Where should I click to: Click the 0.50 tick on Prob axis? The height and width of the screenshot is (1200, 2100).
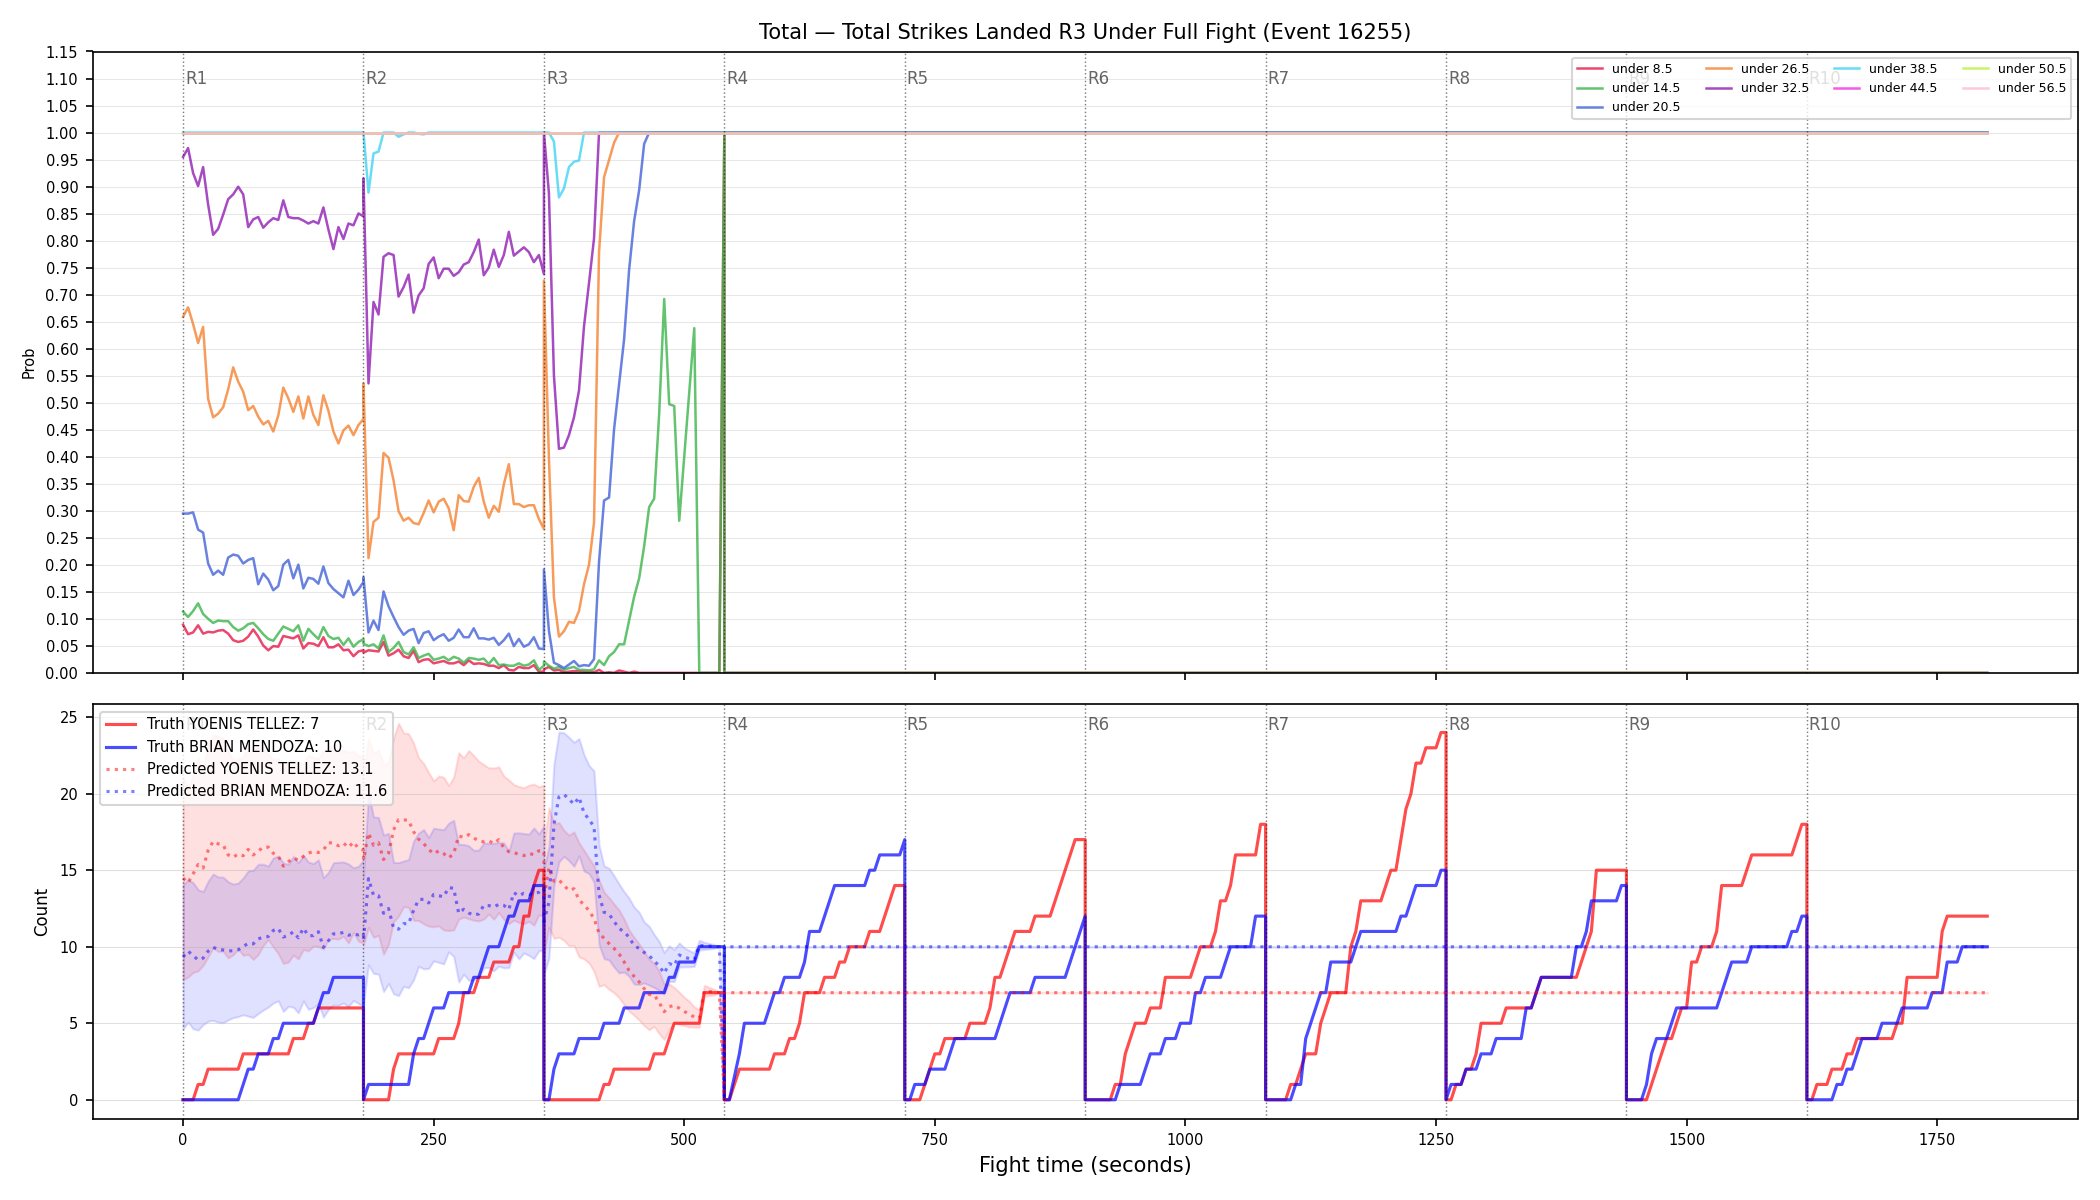click(62, 403)
